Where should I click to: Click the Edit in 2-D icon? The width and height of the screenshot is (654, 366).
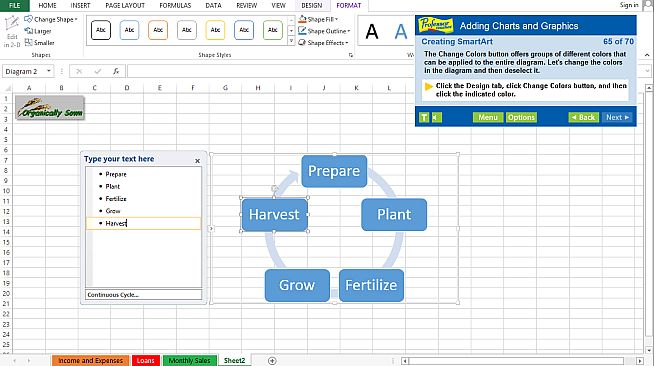click(12, 30)
